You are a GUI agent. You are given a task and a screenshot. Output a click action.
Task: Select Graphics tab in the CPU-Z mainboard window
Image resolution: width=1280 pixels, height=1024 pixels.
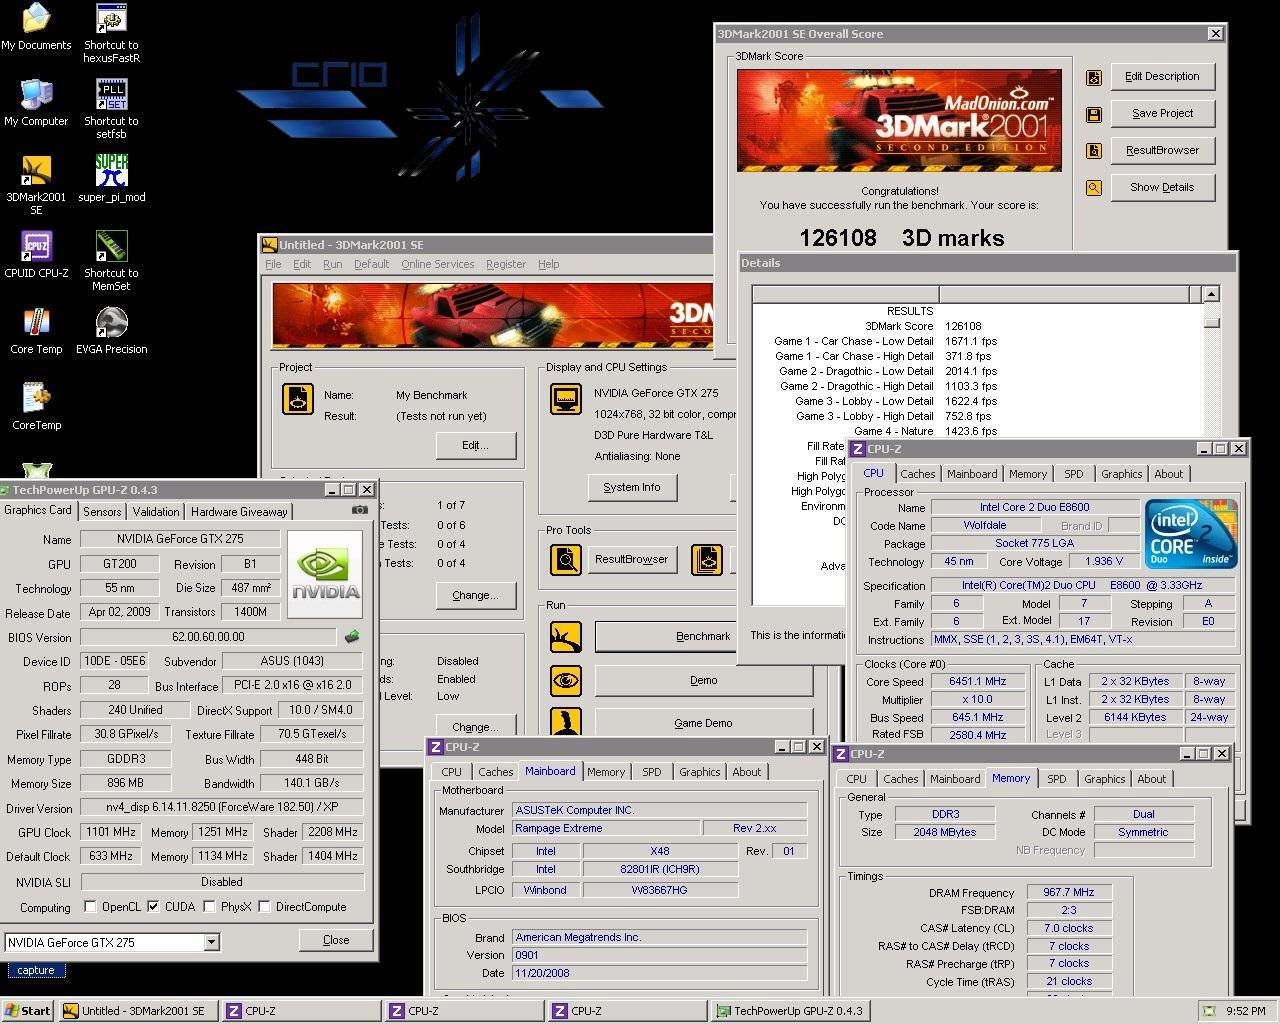(x=699, y=772)
